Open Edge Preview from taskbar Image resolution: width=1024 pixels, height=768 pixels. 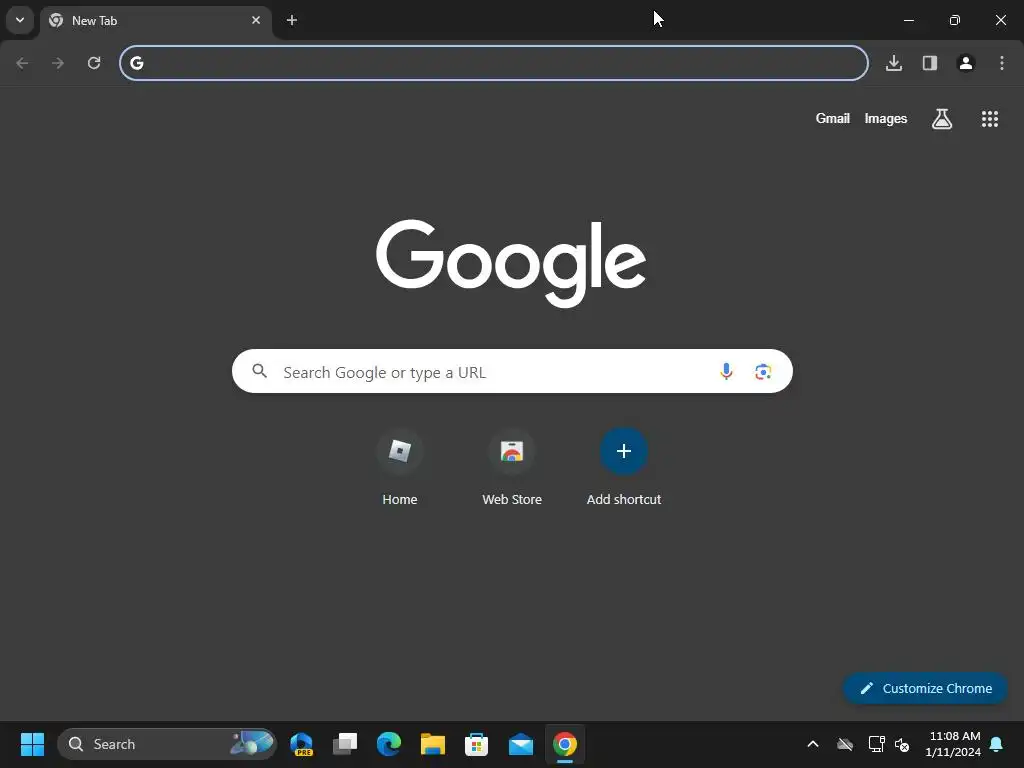click(x=302, y=744)
